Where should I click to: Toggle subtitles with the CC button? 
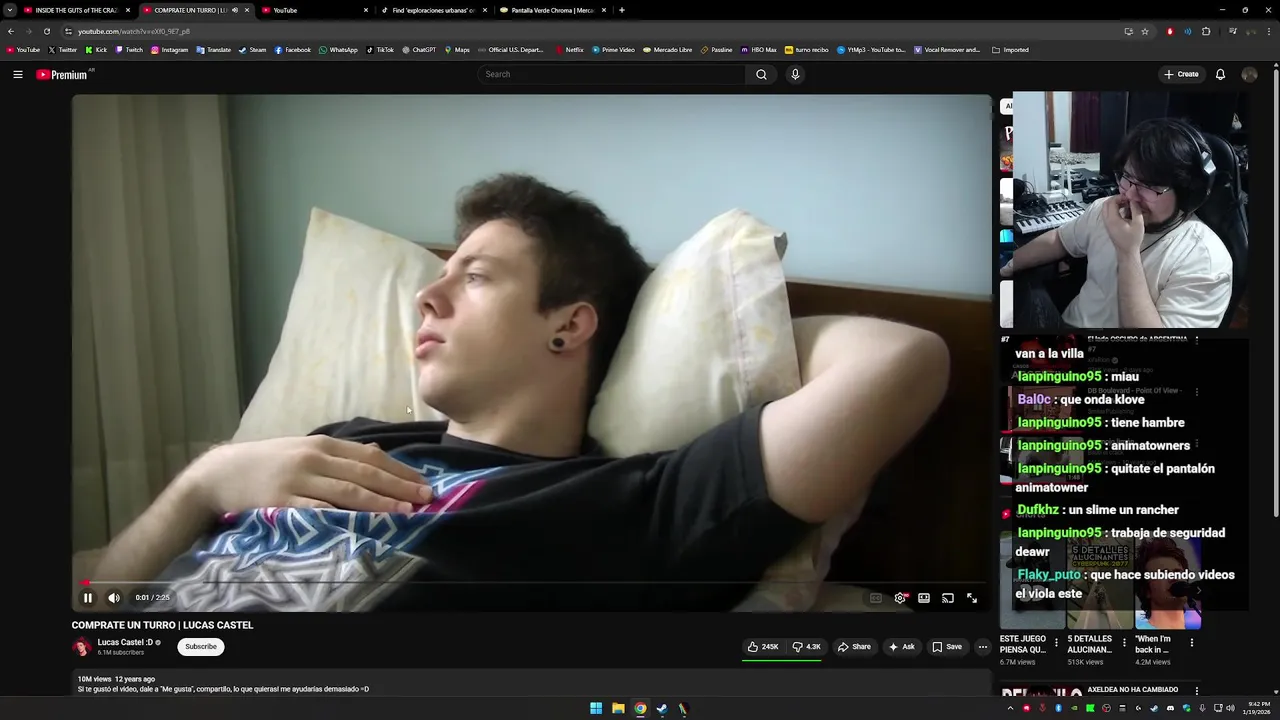click(876, 598)
